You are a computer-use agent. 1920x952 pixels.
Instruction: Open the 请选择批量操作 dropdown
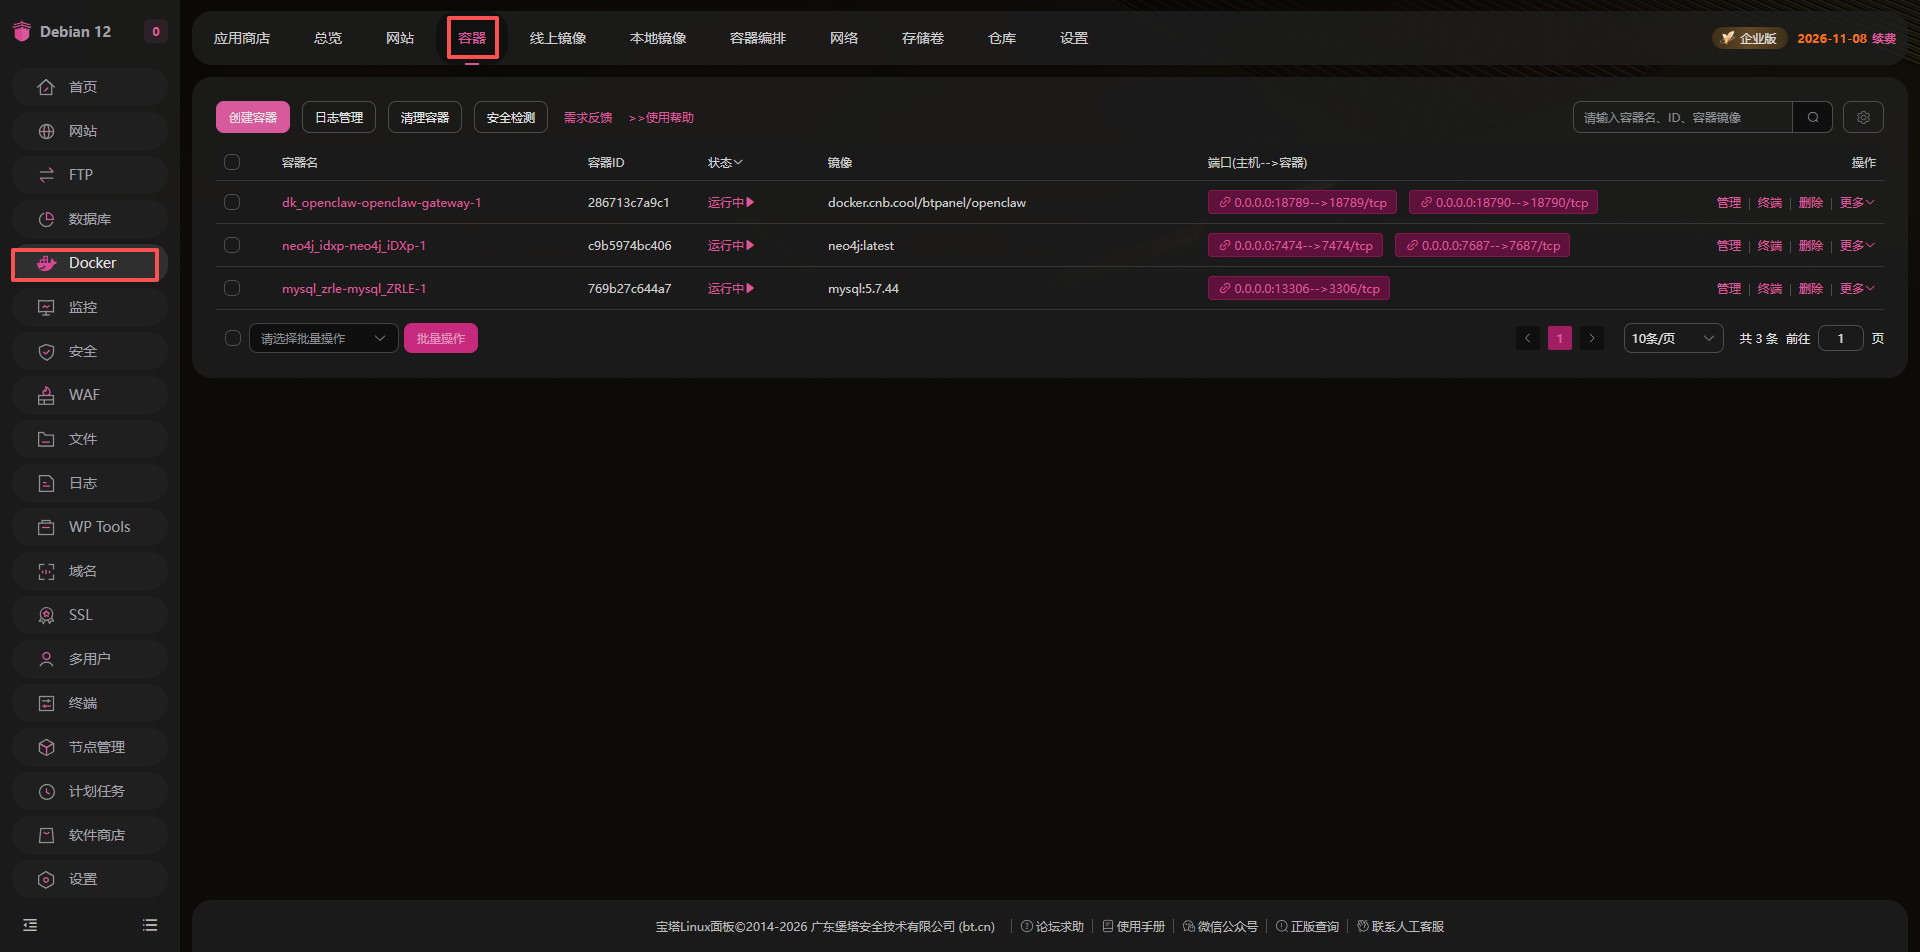(x=323, y=338)
